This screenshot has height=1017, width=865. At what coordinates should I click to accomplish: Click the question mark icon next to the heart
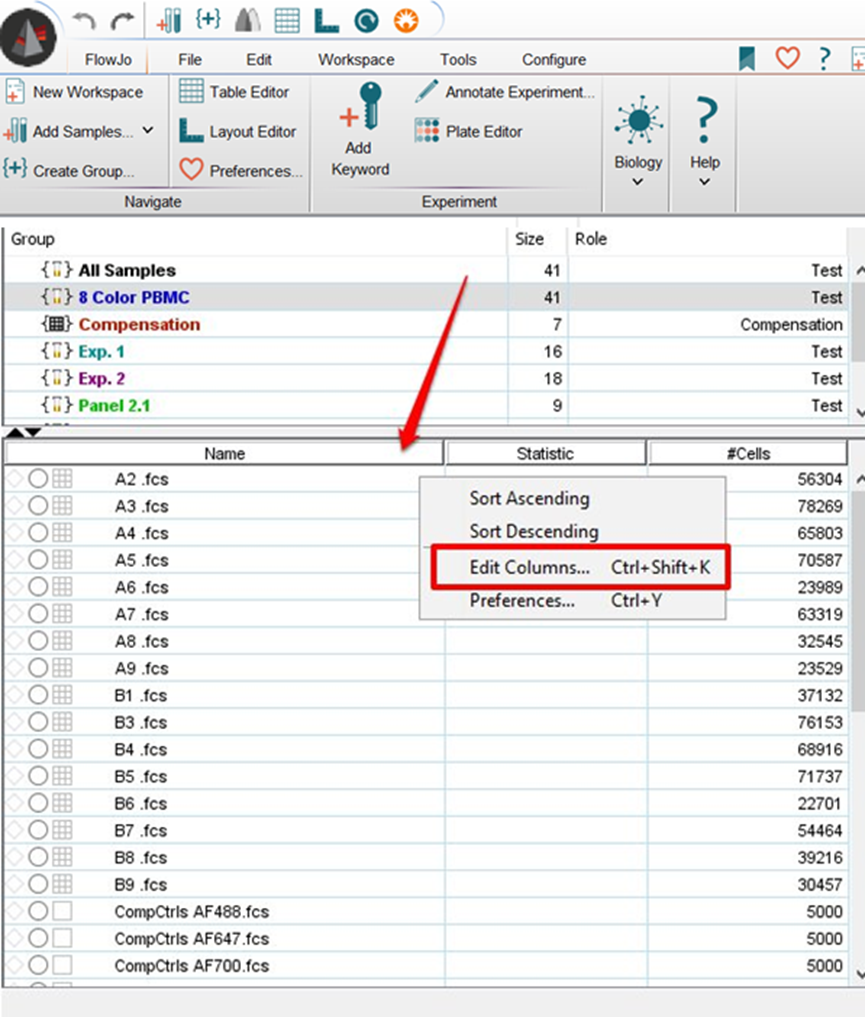[824, 58]
